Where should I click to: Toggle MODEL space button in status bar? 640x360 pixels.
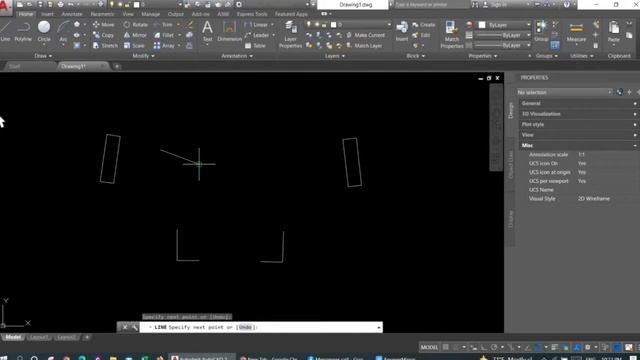pos(429,347)
